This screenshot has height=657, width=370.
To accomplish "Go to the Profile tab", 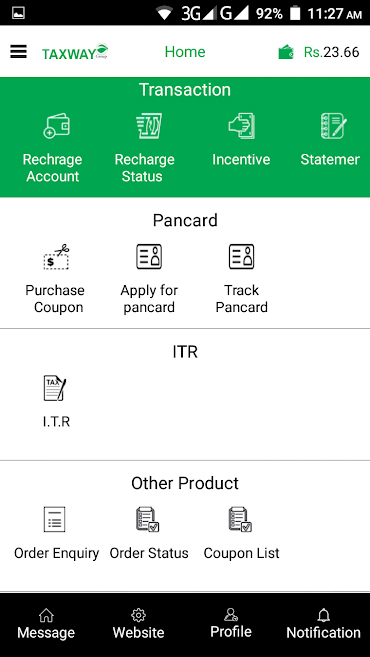I will [x=231, y=623].
